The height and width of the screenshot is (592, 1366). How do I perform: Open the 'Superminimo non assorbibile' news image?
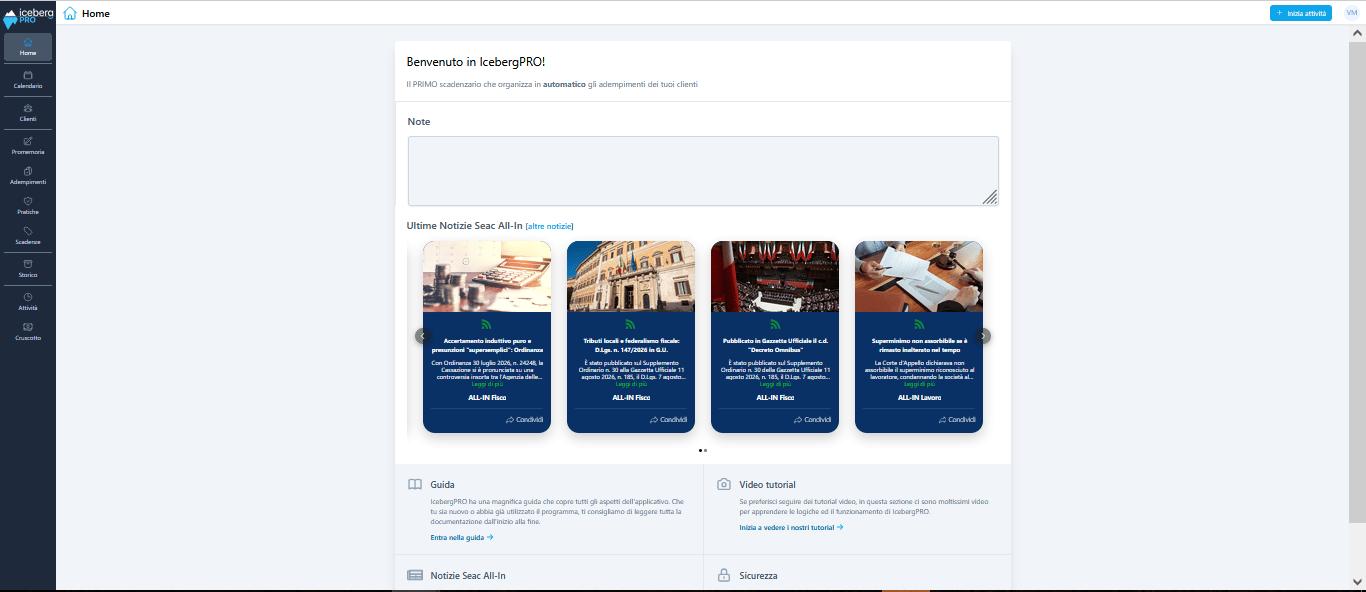point(919,276)
